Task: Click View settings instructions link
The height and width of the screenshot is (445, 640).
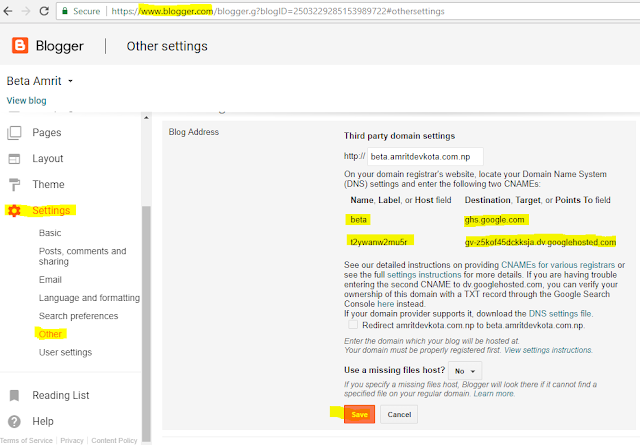Action: (548, 350)
